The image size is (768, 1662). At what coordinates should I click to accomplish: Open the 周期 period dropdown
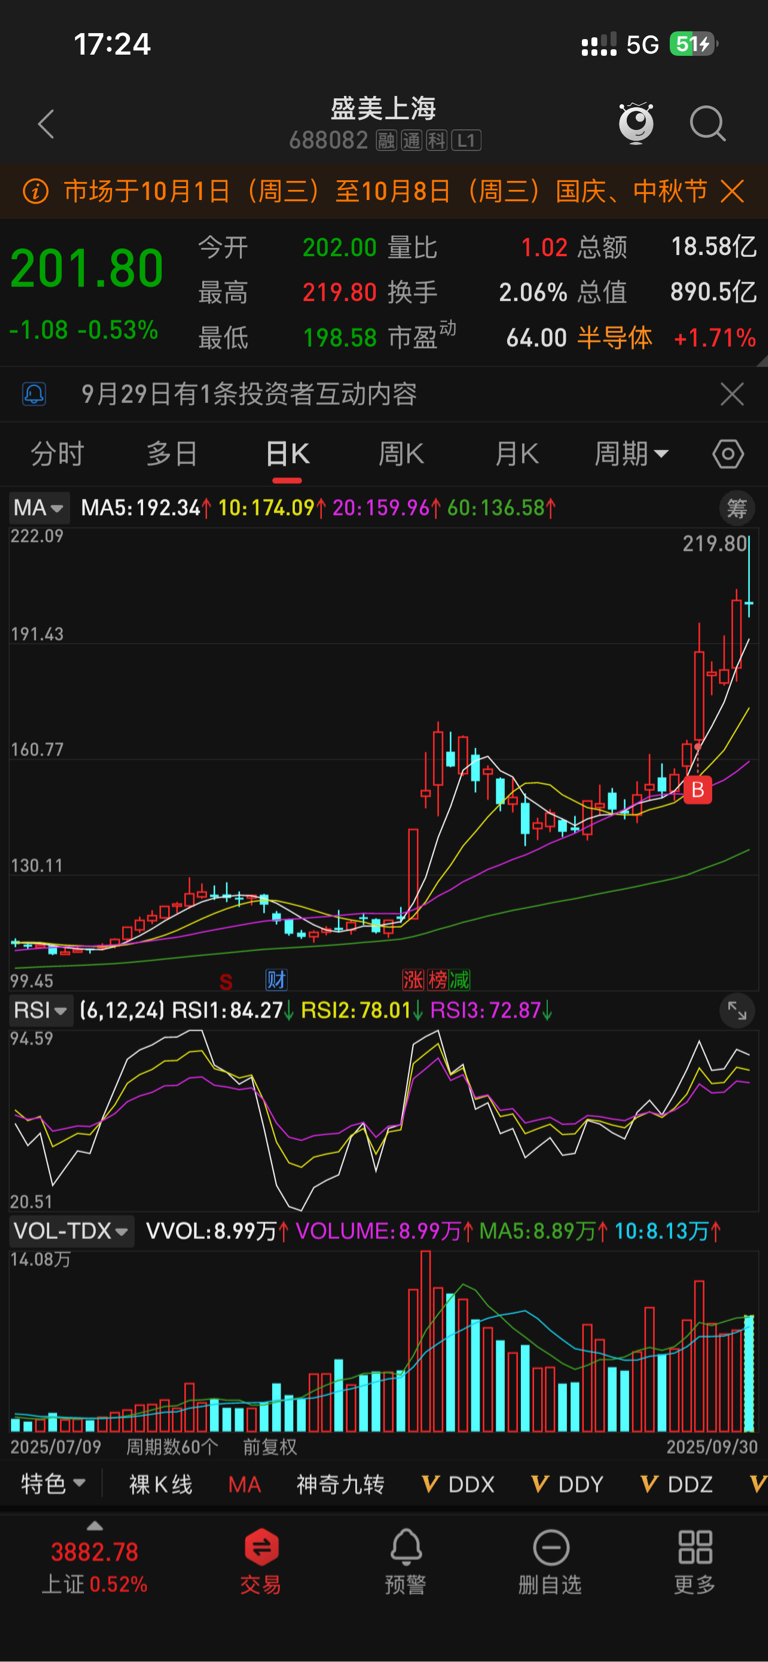pos(631,454)
